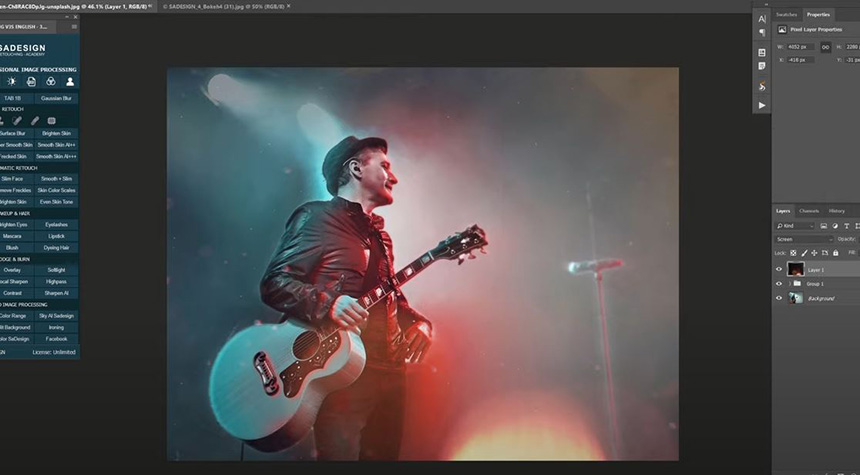Filter layers by adjustment layers icon
860x475 pixels.
point(834,226)
